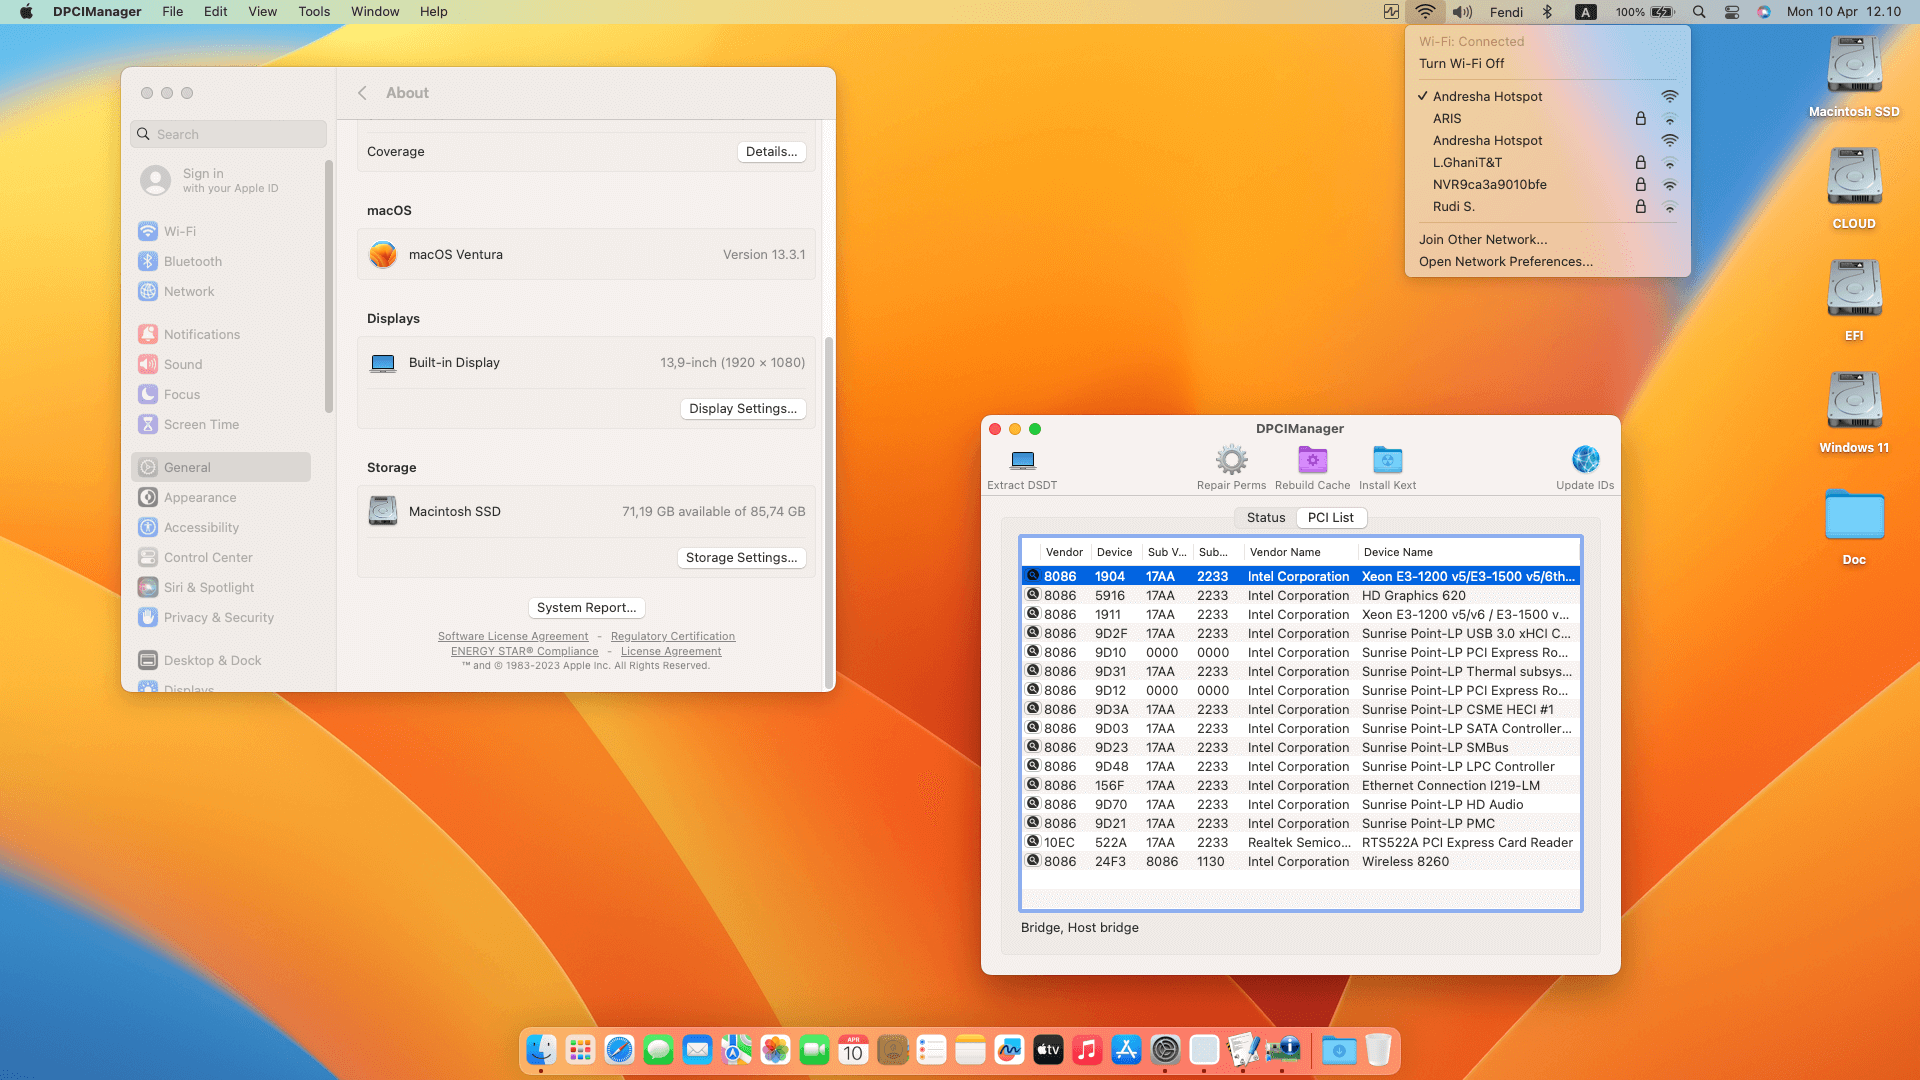Image resolution: width=1920 pixels, height=1080 pixels.
Task: Sort PCI list by Vendor column header
Action: click(1064, 552)
